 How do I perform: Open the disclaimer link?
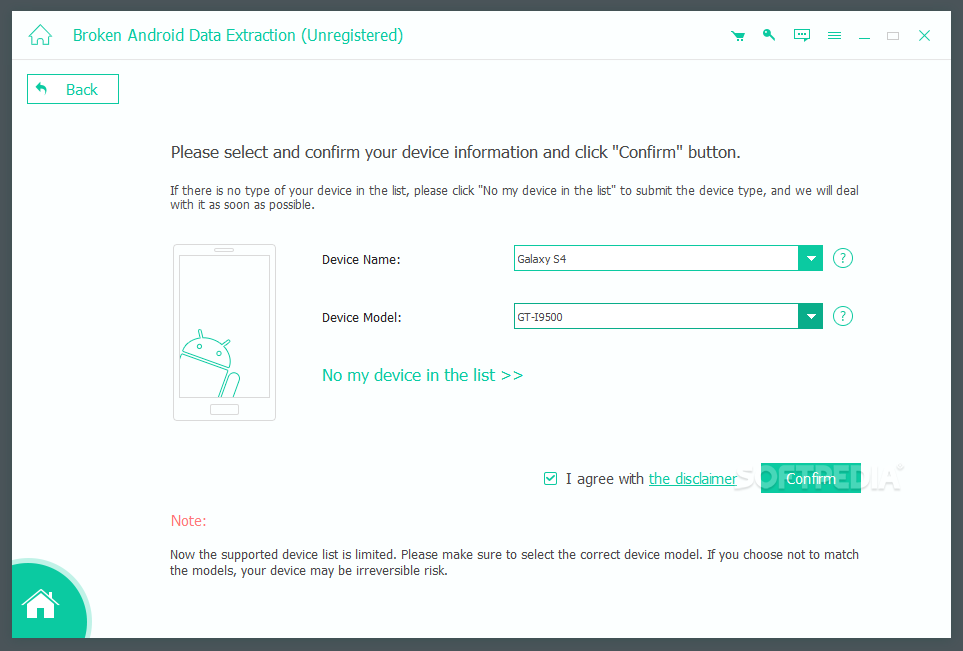pos(693,479)
